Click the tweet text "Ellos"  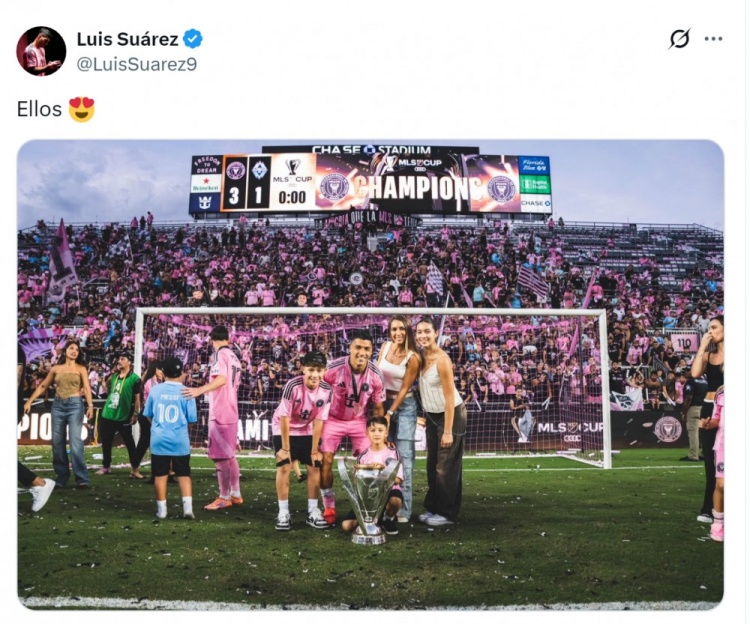[x=39, y=109]
